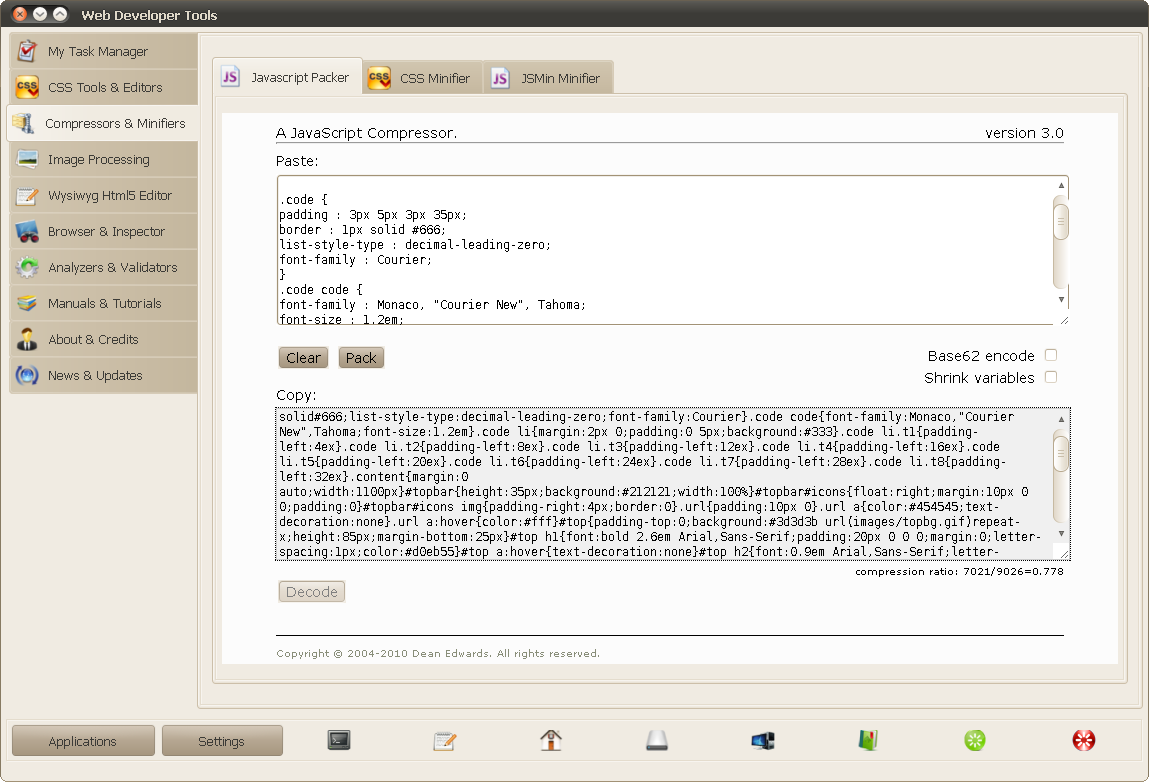1149x782 pixels.
Task: Open News & Updates section
Action: (x=103, y=375)
